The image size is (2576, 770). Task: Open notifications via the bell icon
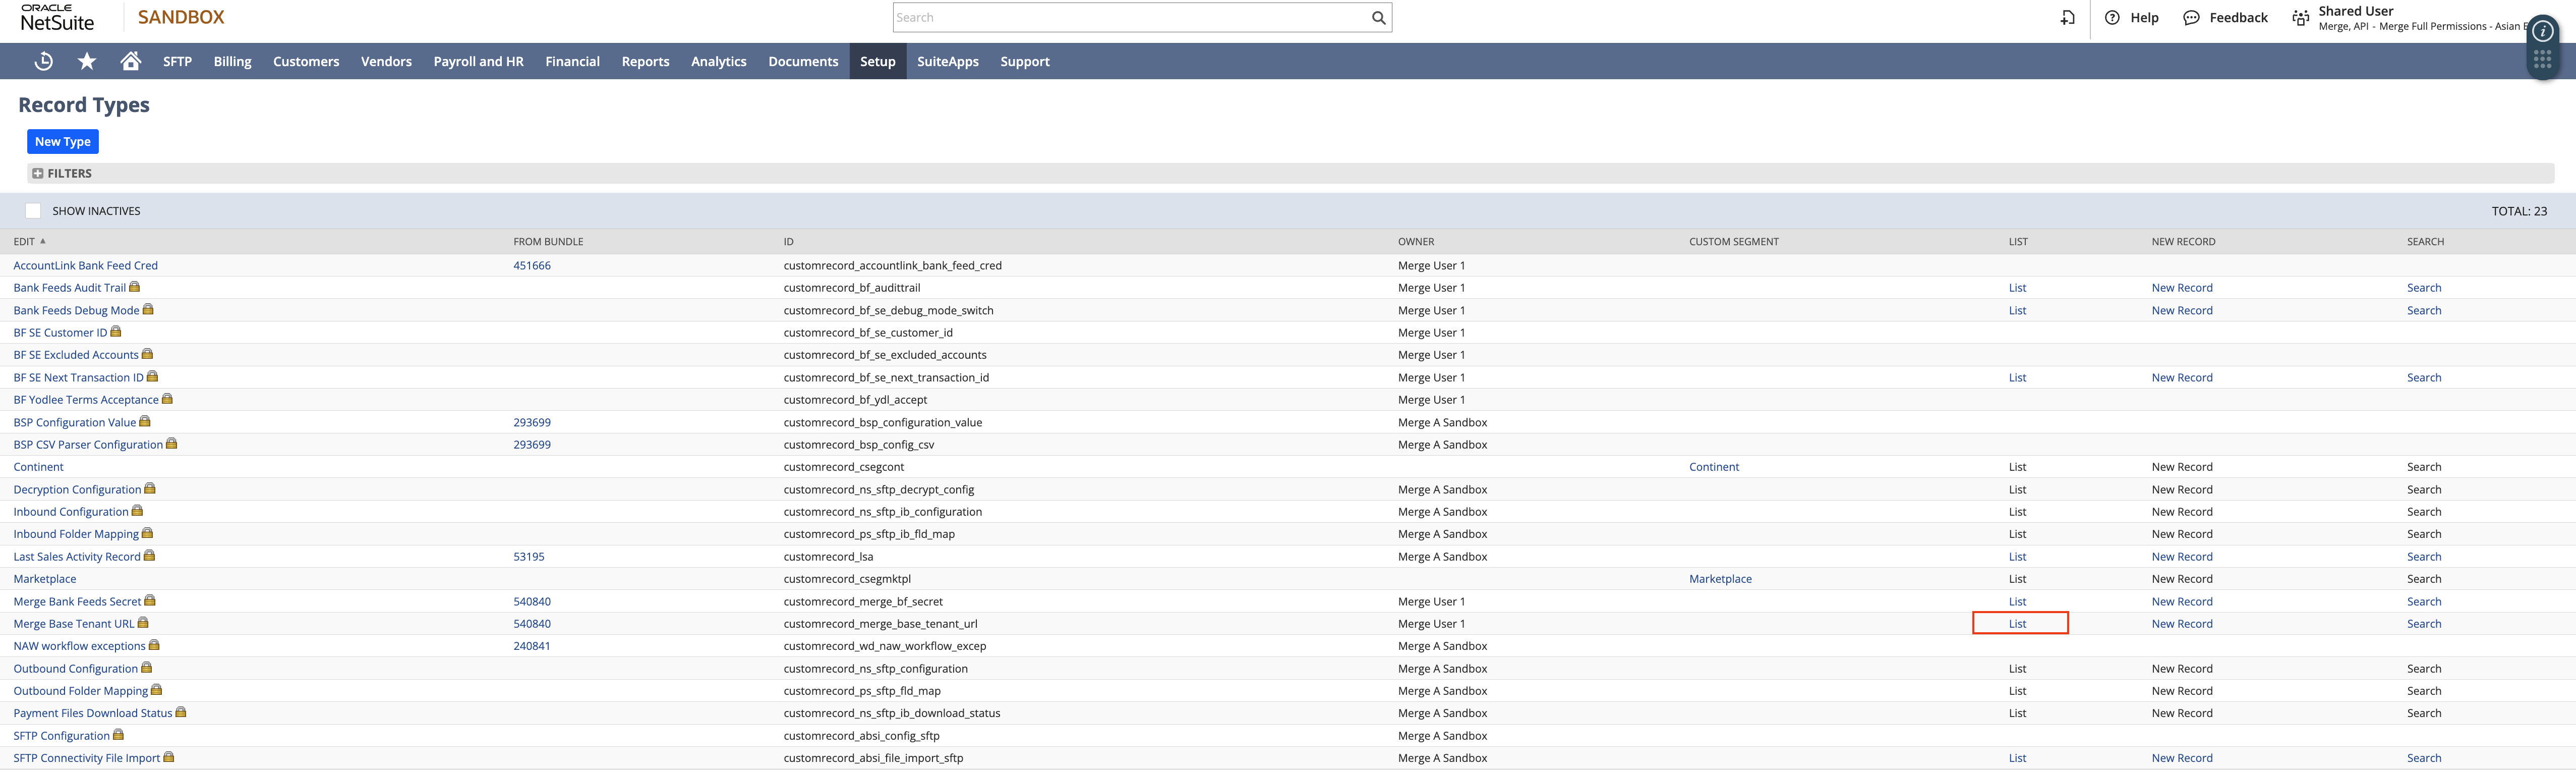point(2068,17)
